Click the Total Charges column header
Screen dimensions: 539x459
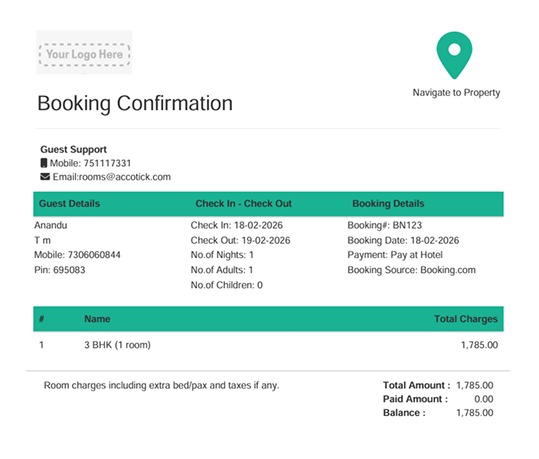pyautogui.click(x=466, y=319)
